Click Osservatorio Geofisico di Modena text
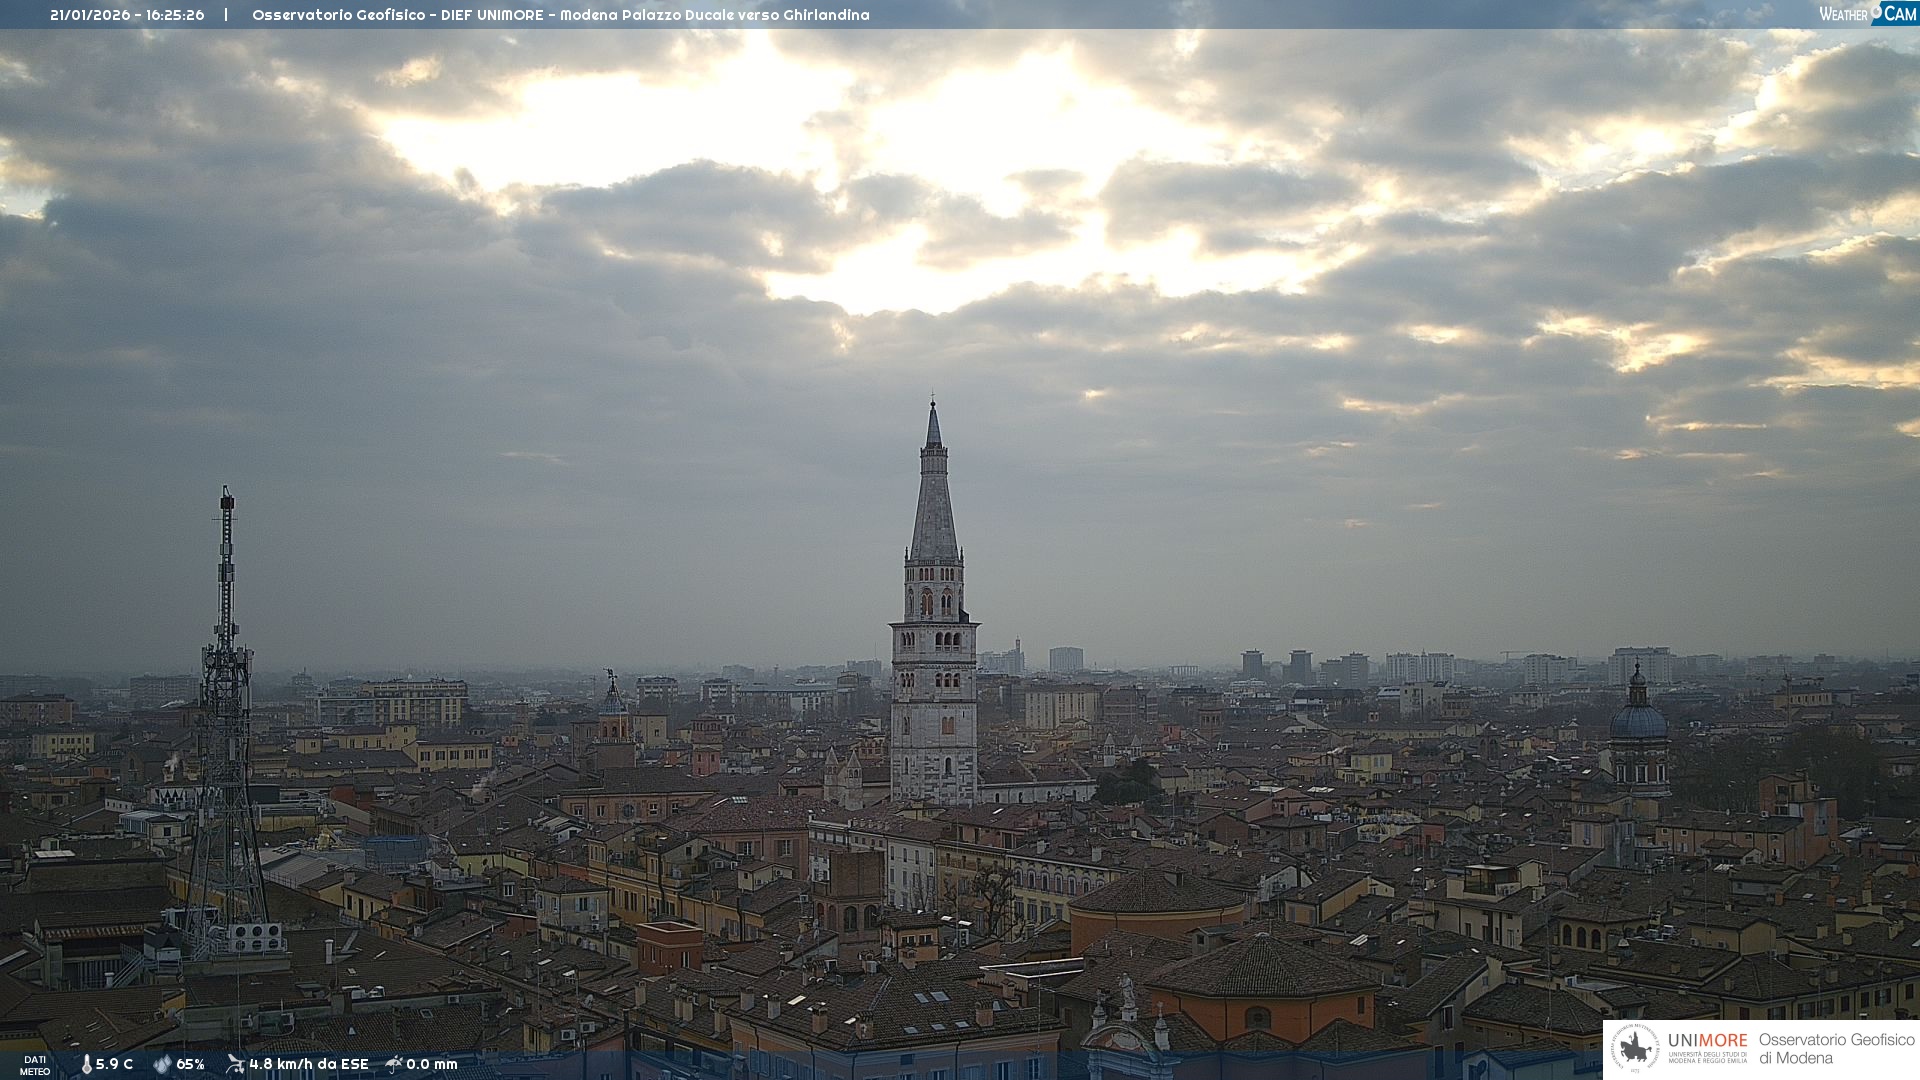This screenshot has width=1920, height=1080. [x=1836, y=1049]
